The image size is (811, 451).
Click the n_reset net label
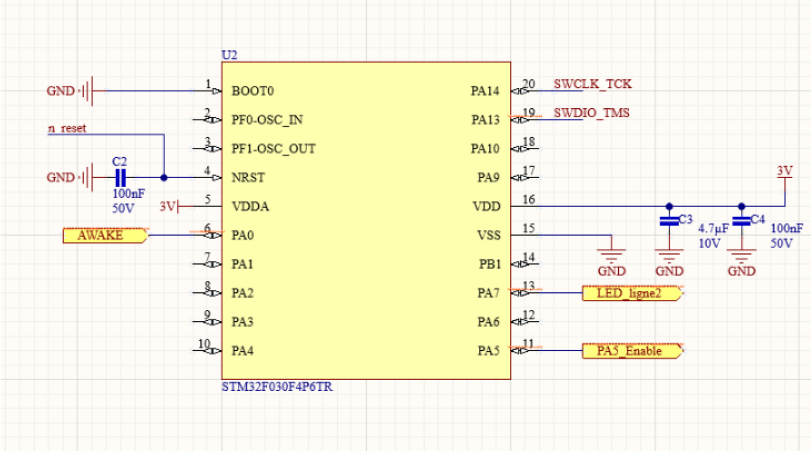coord(68,129)
